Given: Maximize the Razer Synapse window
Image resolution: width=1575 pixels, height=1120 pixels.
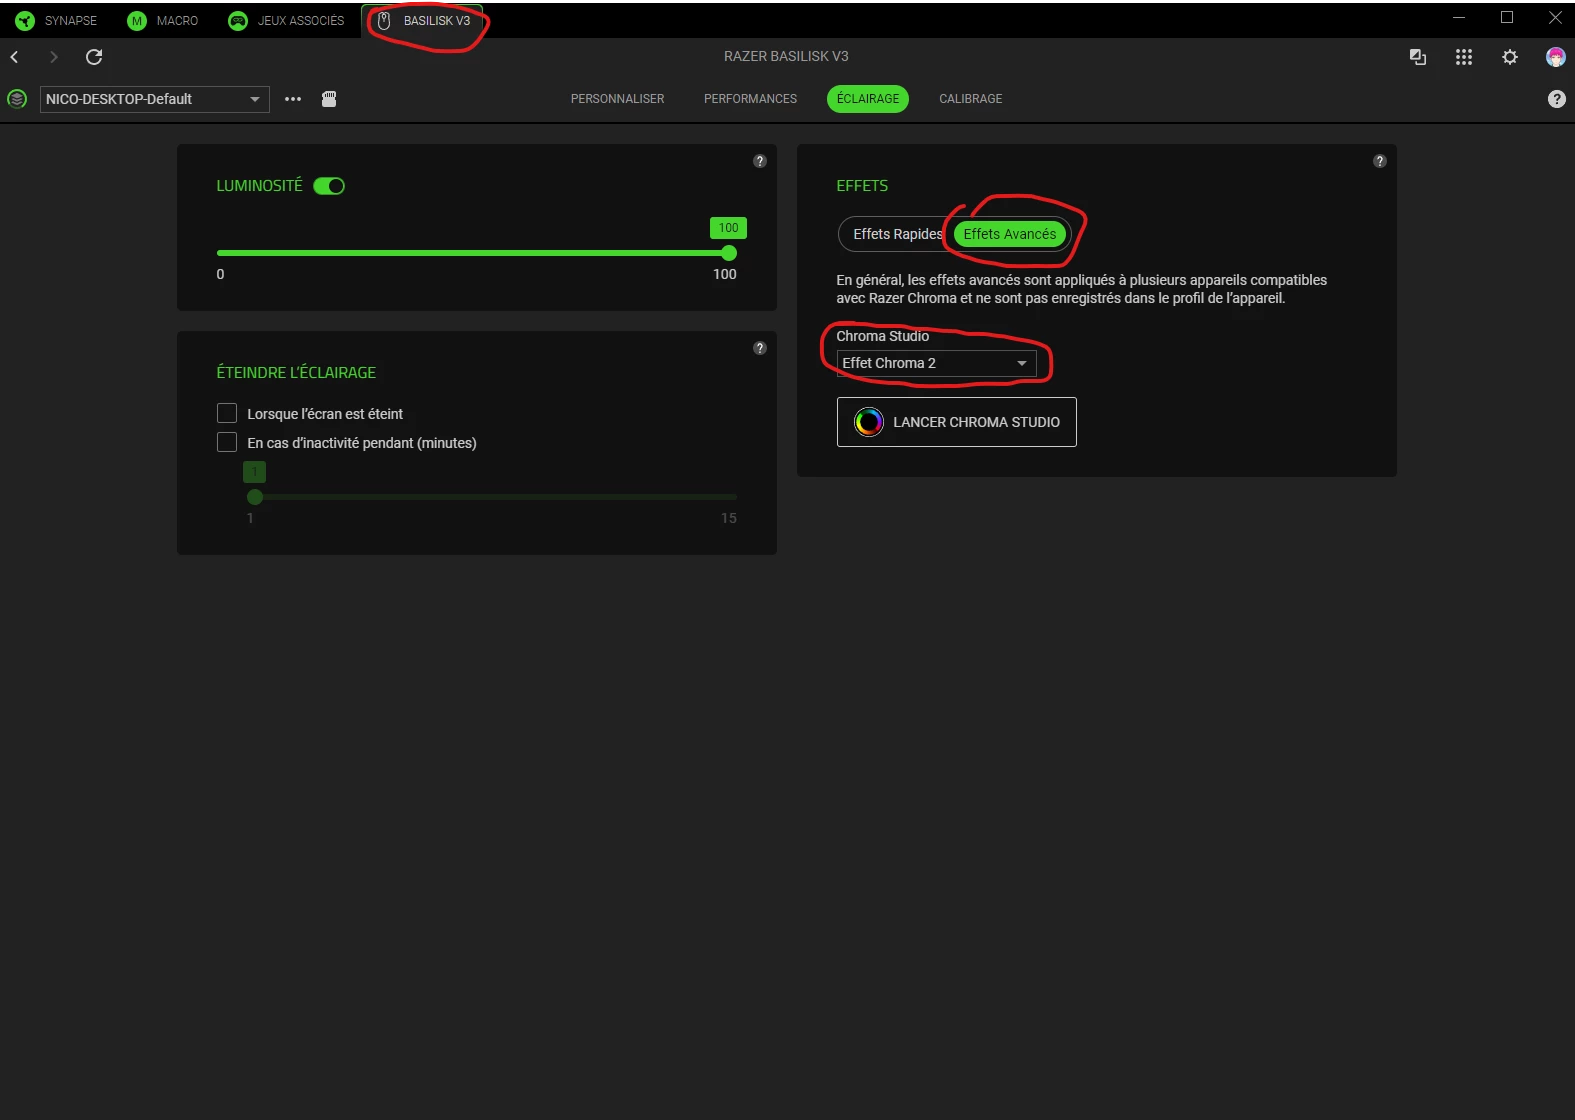Looking at the screenshot, I should tap(1507, 17).
